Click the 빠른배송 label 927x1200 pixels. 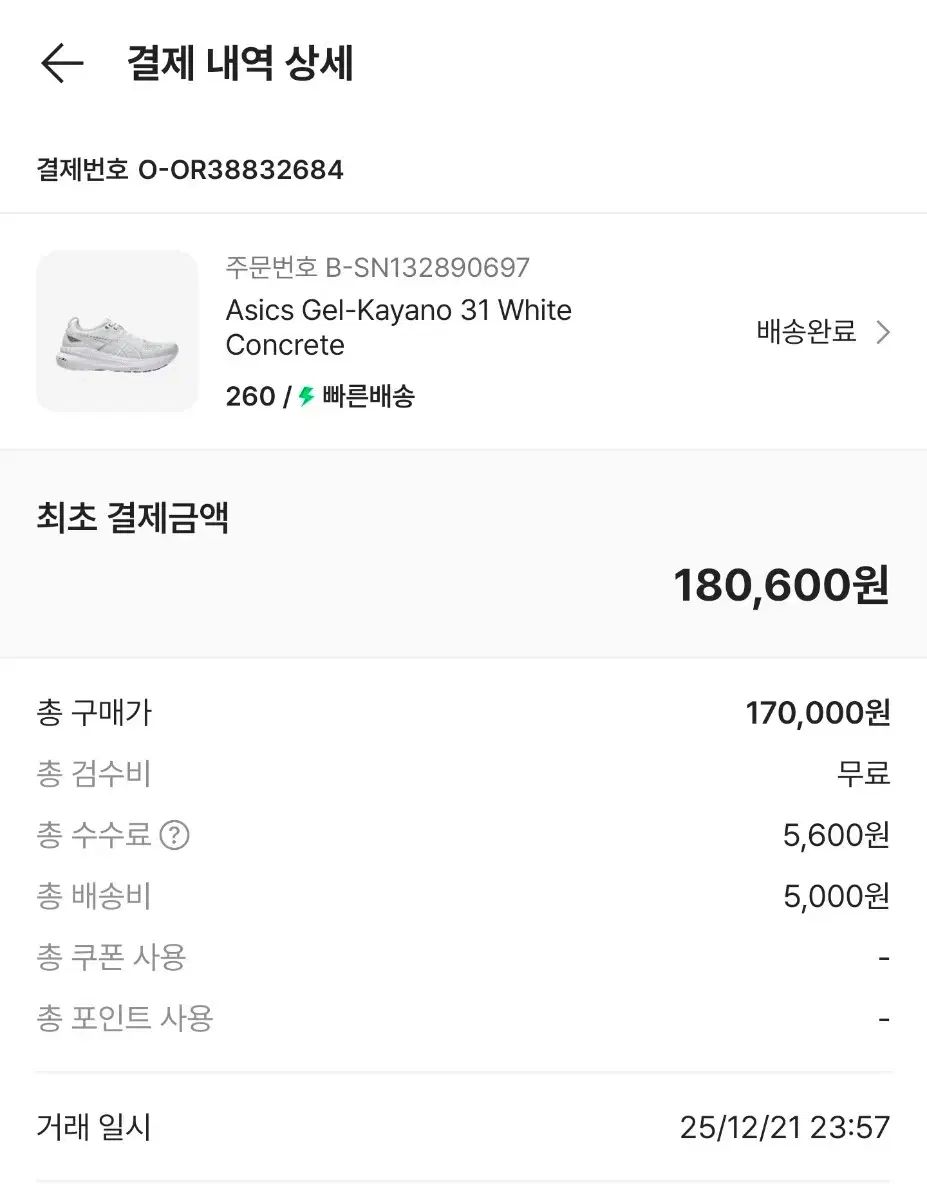click(368, 397)
